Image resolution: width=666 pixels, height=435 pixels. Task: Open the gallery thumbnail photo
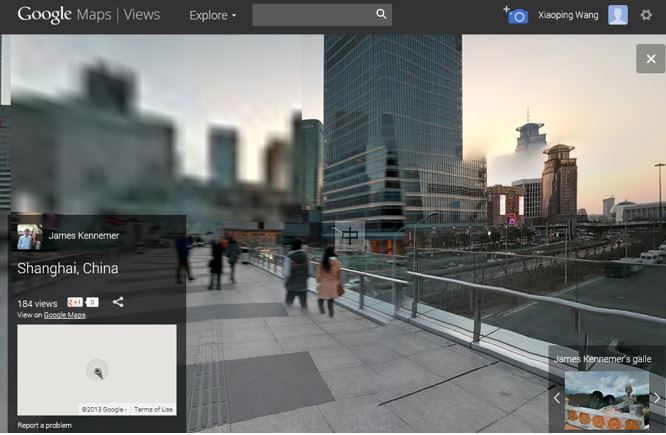pos(606,400)
